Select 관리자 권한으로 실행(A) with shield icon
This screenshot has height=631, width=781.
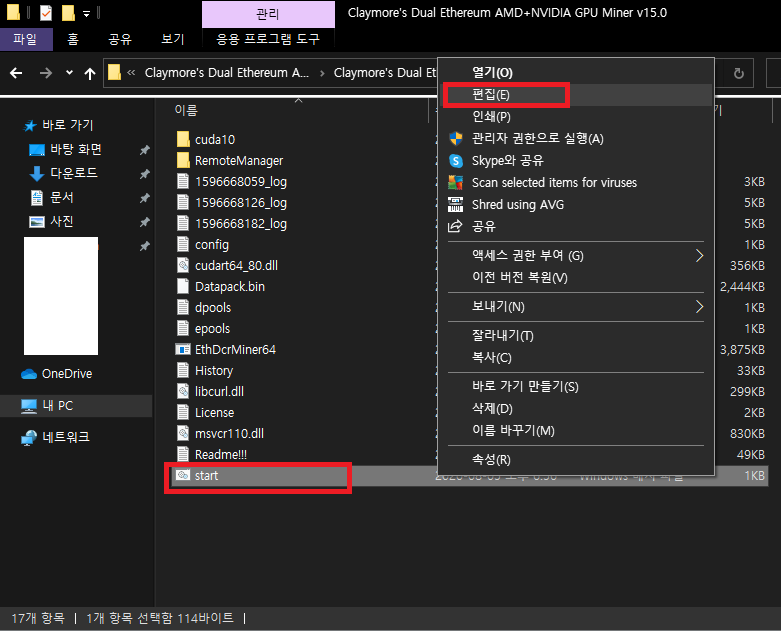coord(576,138)
